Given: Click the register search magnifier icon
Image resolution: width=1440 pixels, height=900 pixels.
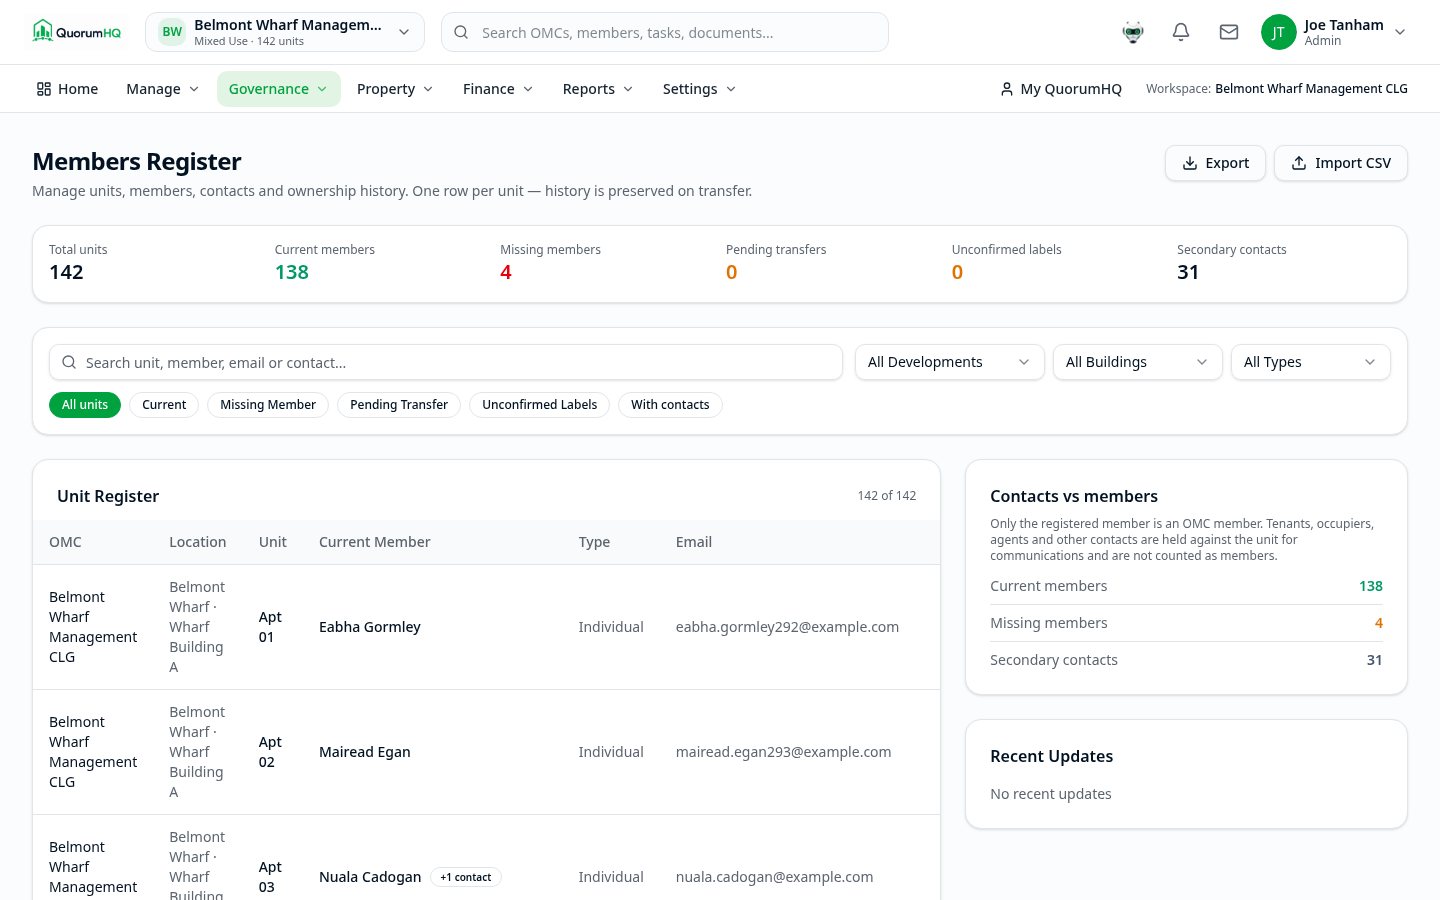Looking at the screenshot, I should tap(69, 362).
